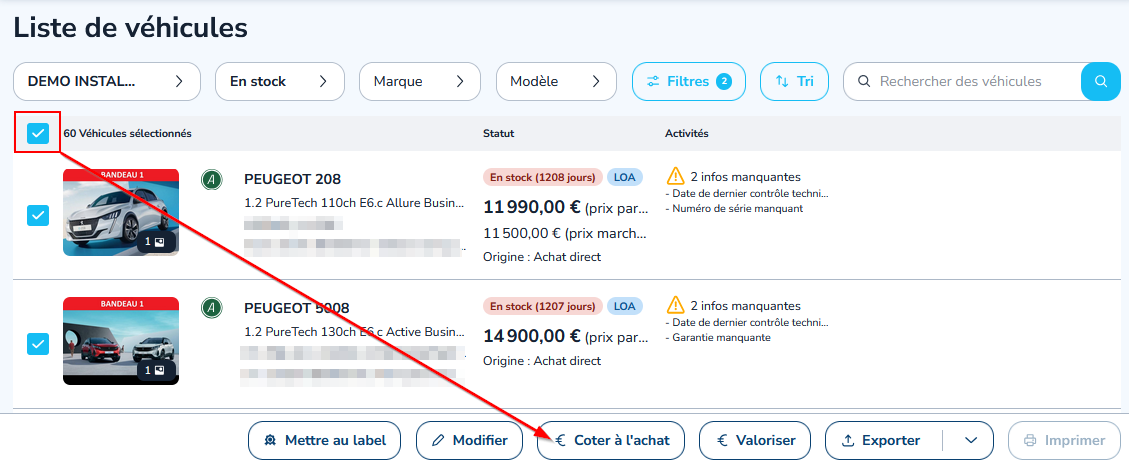Deselect the PEUGEOT 208 checkbox
The image size is (1129, 465).
click(37, 215)
